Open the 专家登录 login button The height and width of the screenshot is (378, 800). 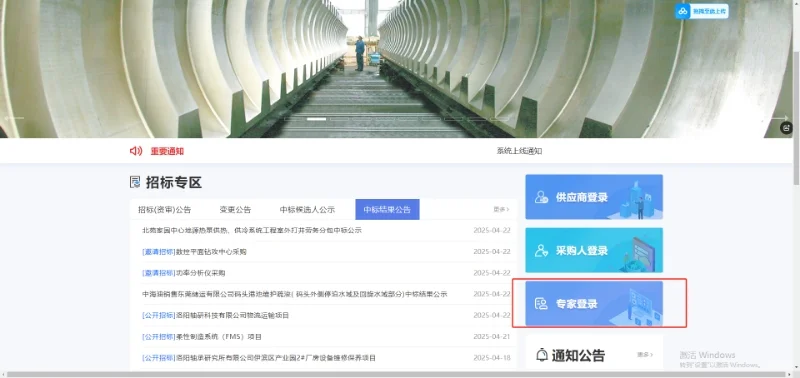click(x=594, y=304)
